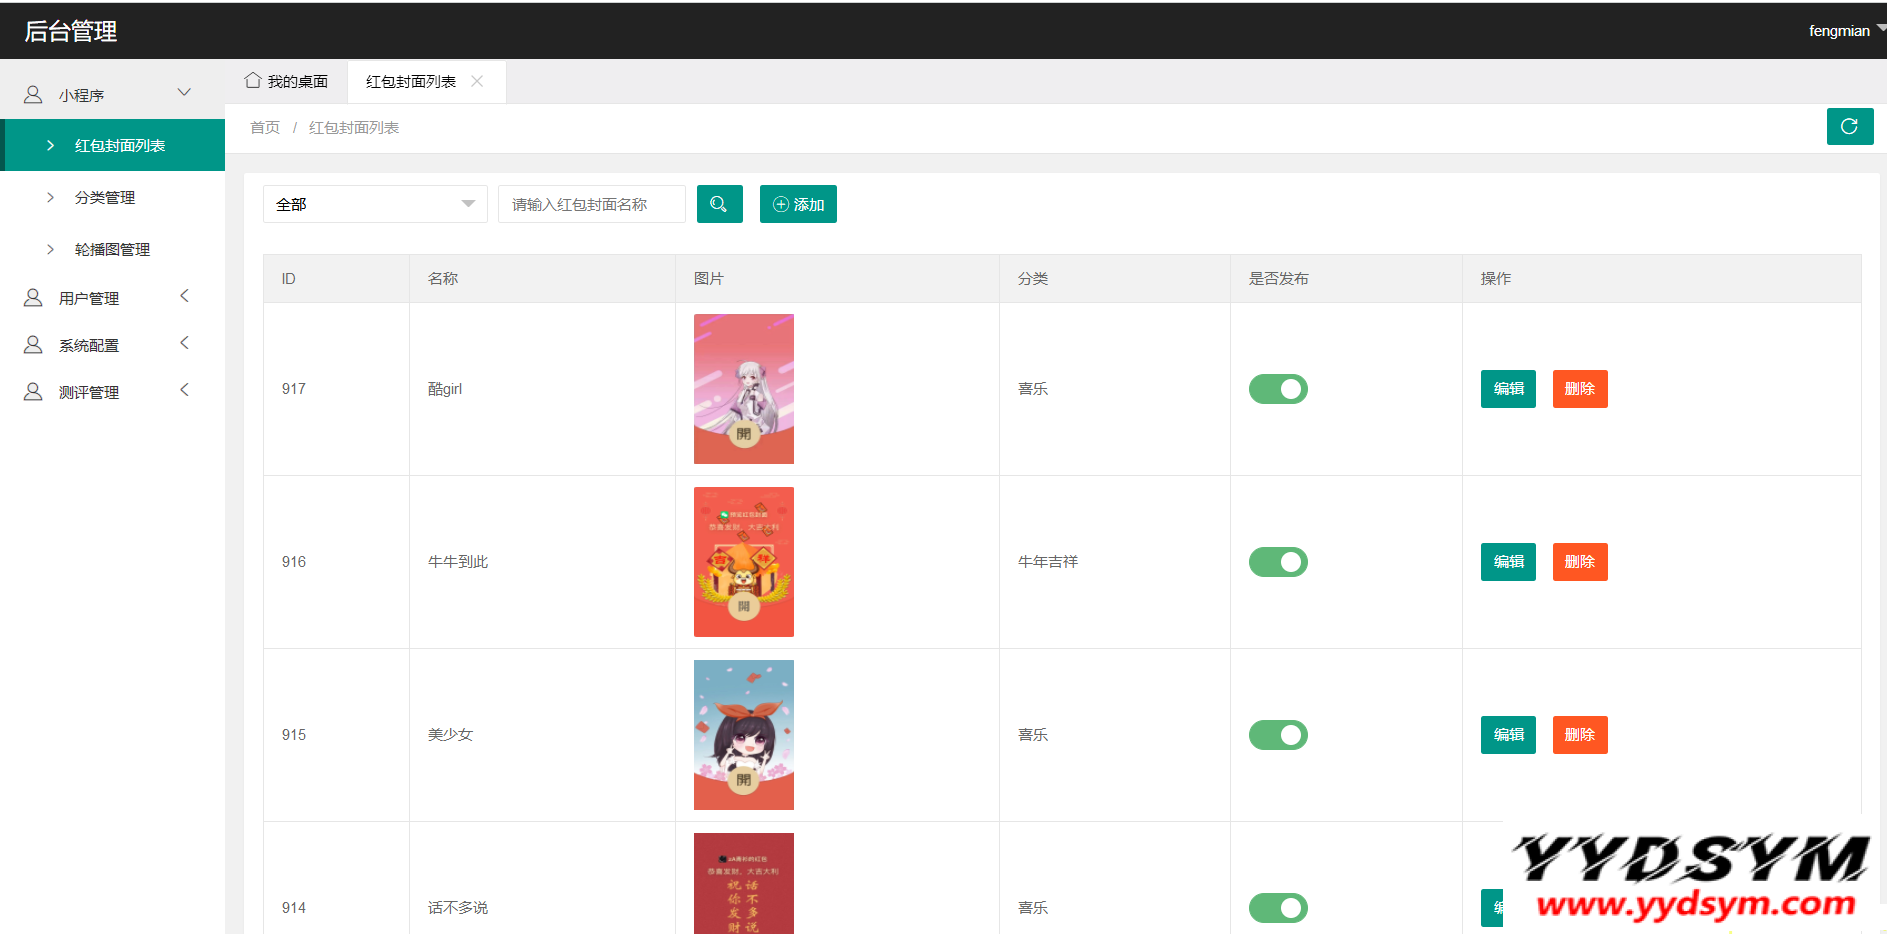Expand the 用户管理 menu arrow
The image size is (1887, 934).
pos(184,296)
